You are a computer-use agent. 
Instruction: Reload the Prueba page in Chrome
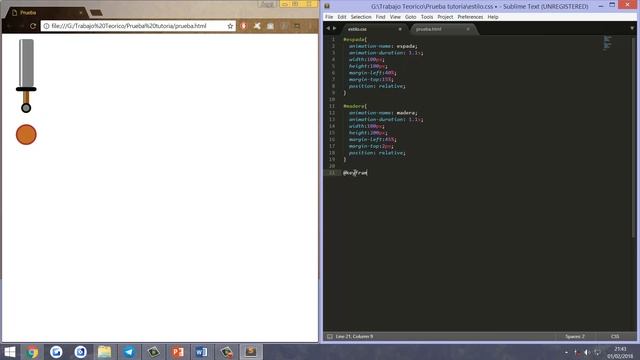coord(33,26)
